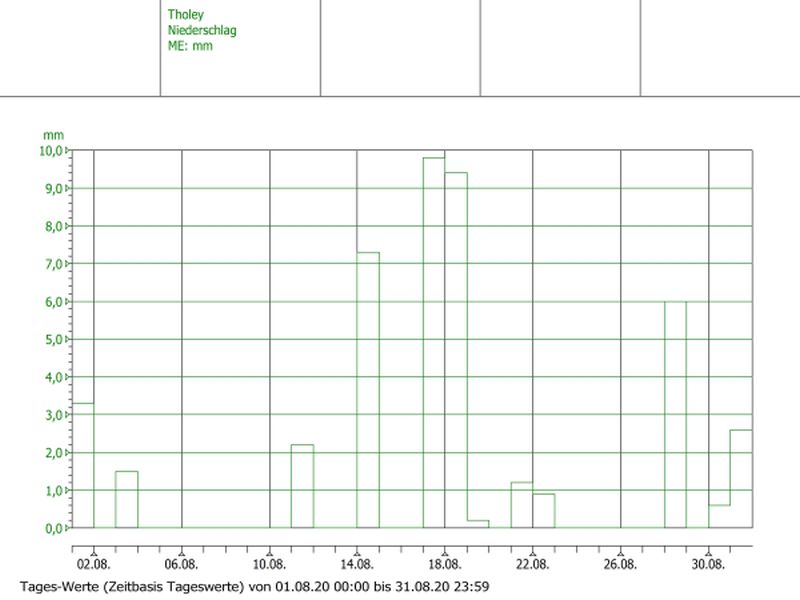Click the "ME: mm" unit text
This screenshot has height=600, width=800.
pyautogui.click(x=190, y=45)
